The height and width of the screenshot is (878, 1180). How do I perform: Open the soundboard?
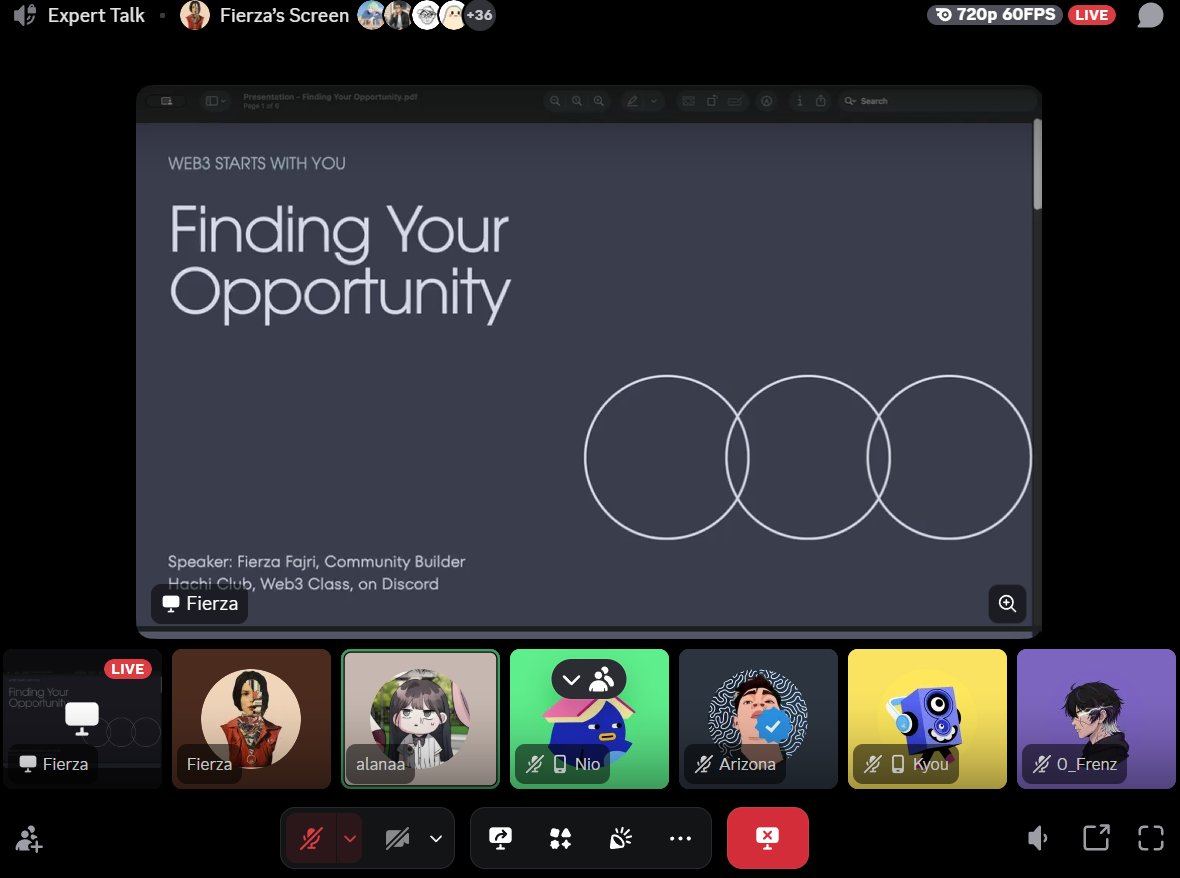(620, 838)
